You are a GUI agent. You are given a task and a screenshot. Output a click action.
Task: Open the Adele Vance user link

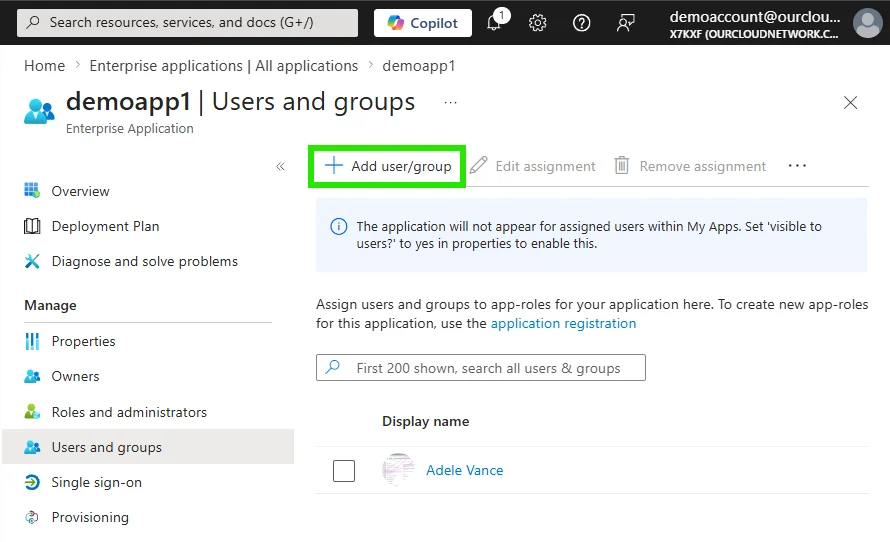coord(464,470)
